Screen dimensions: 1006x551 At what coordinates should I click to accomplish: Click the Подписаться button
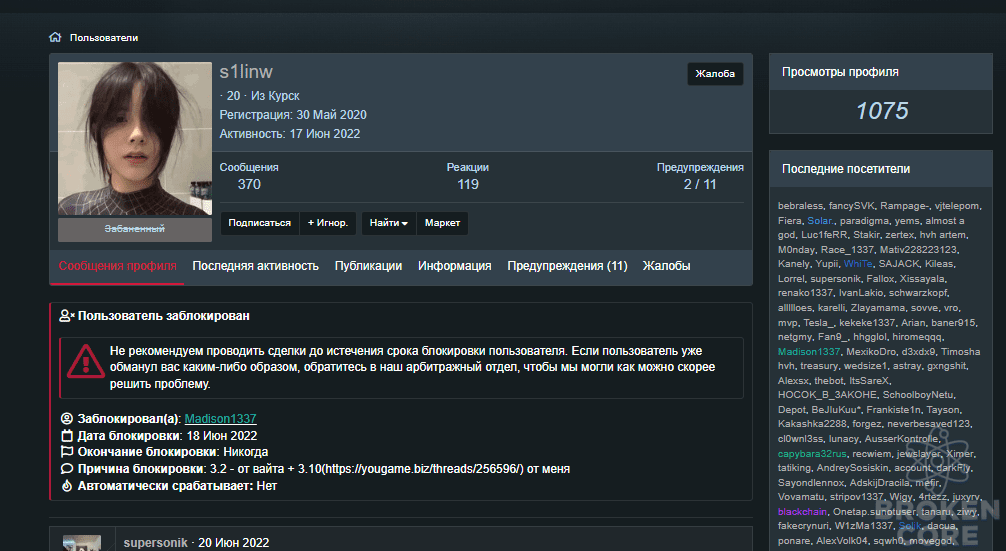tap(259, 223)
